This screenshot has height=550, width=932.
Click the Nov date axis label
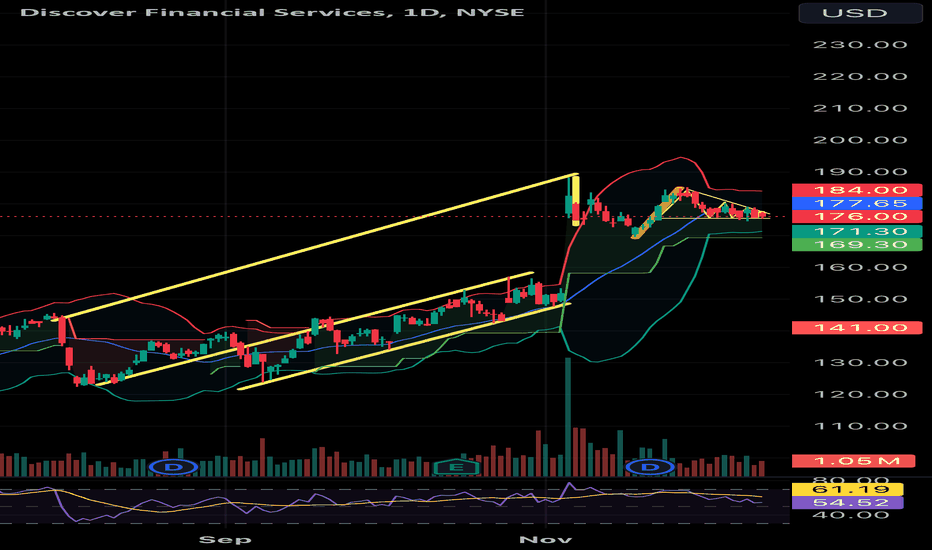pos(545,539)
